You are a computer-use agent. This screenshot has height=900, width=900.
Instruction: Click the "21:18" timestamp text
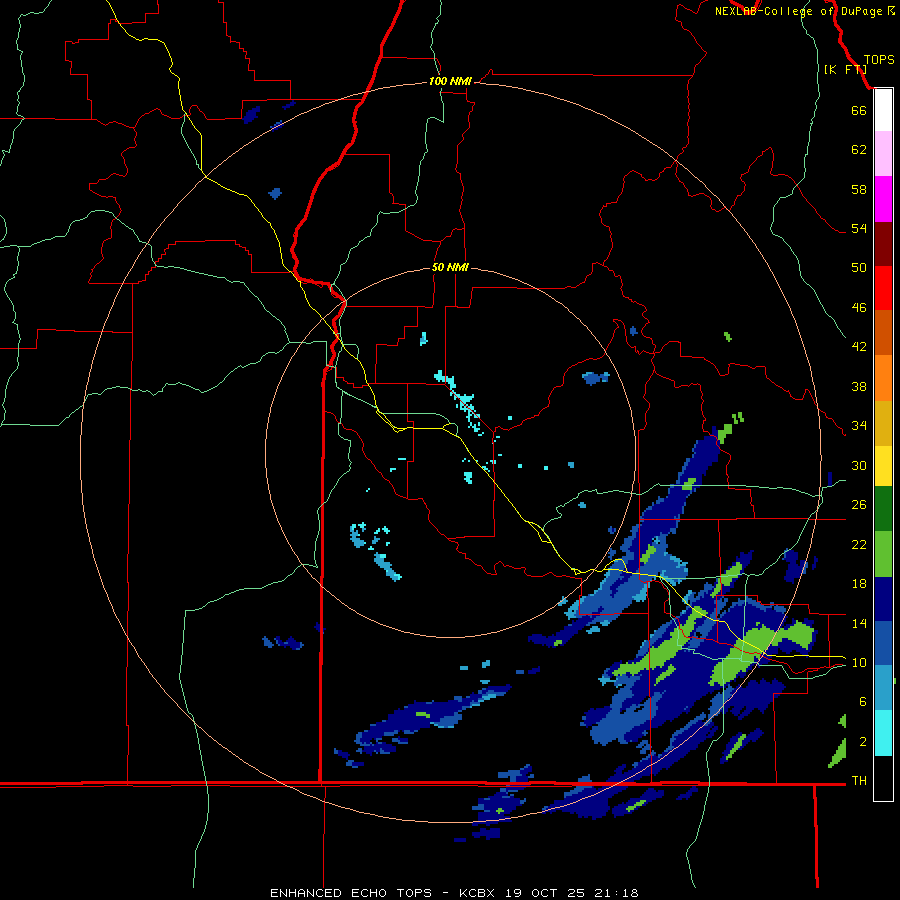click(x=615, y=893)
